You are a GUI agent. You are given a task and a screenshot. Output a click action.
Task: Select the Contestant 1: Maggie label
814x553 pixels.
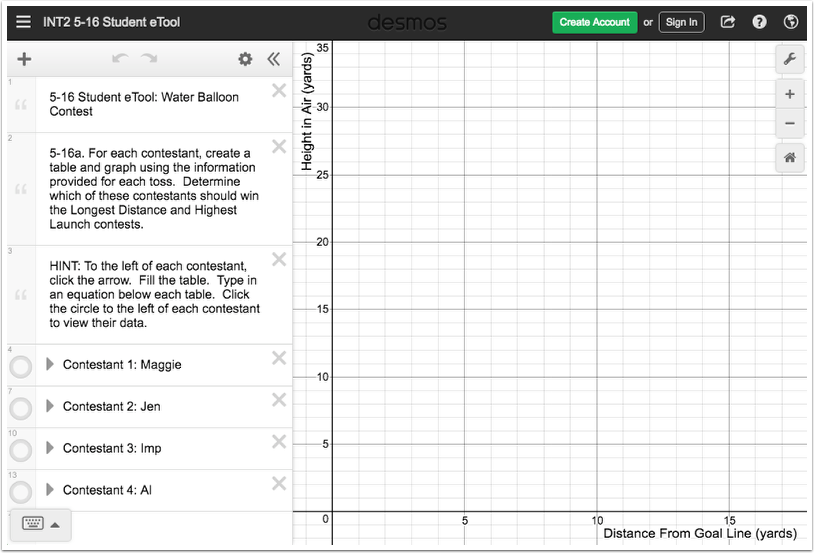tap(122, 365)
